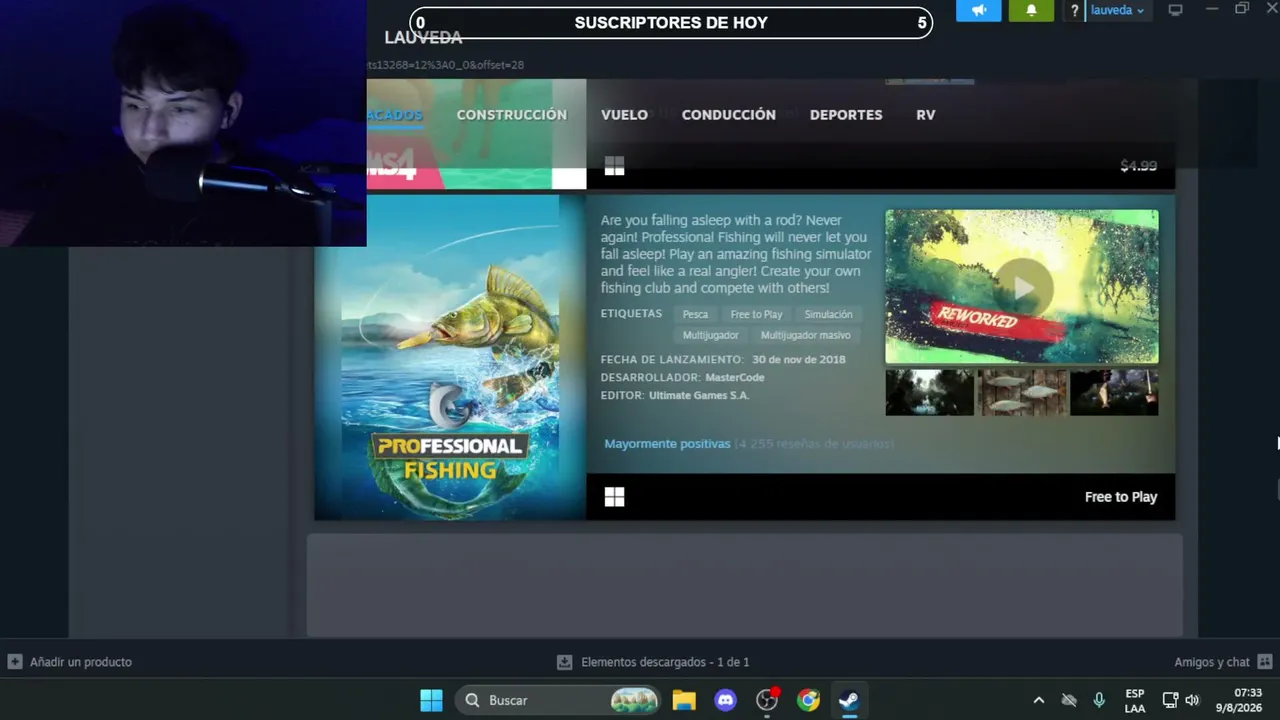Viewport: 1280px width, 720px height.
Task: Open Discord from the taskbar
Action: pos(726,700)
